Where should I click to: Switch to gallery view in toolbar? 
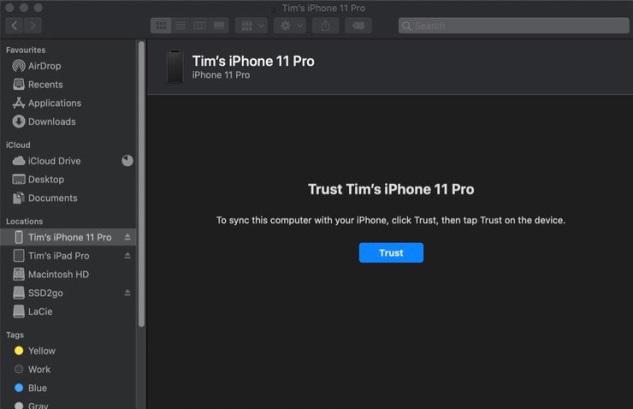click(219, 26)
